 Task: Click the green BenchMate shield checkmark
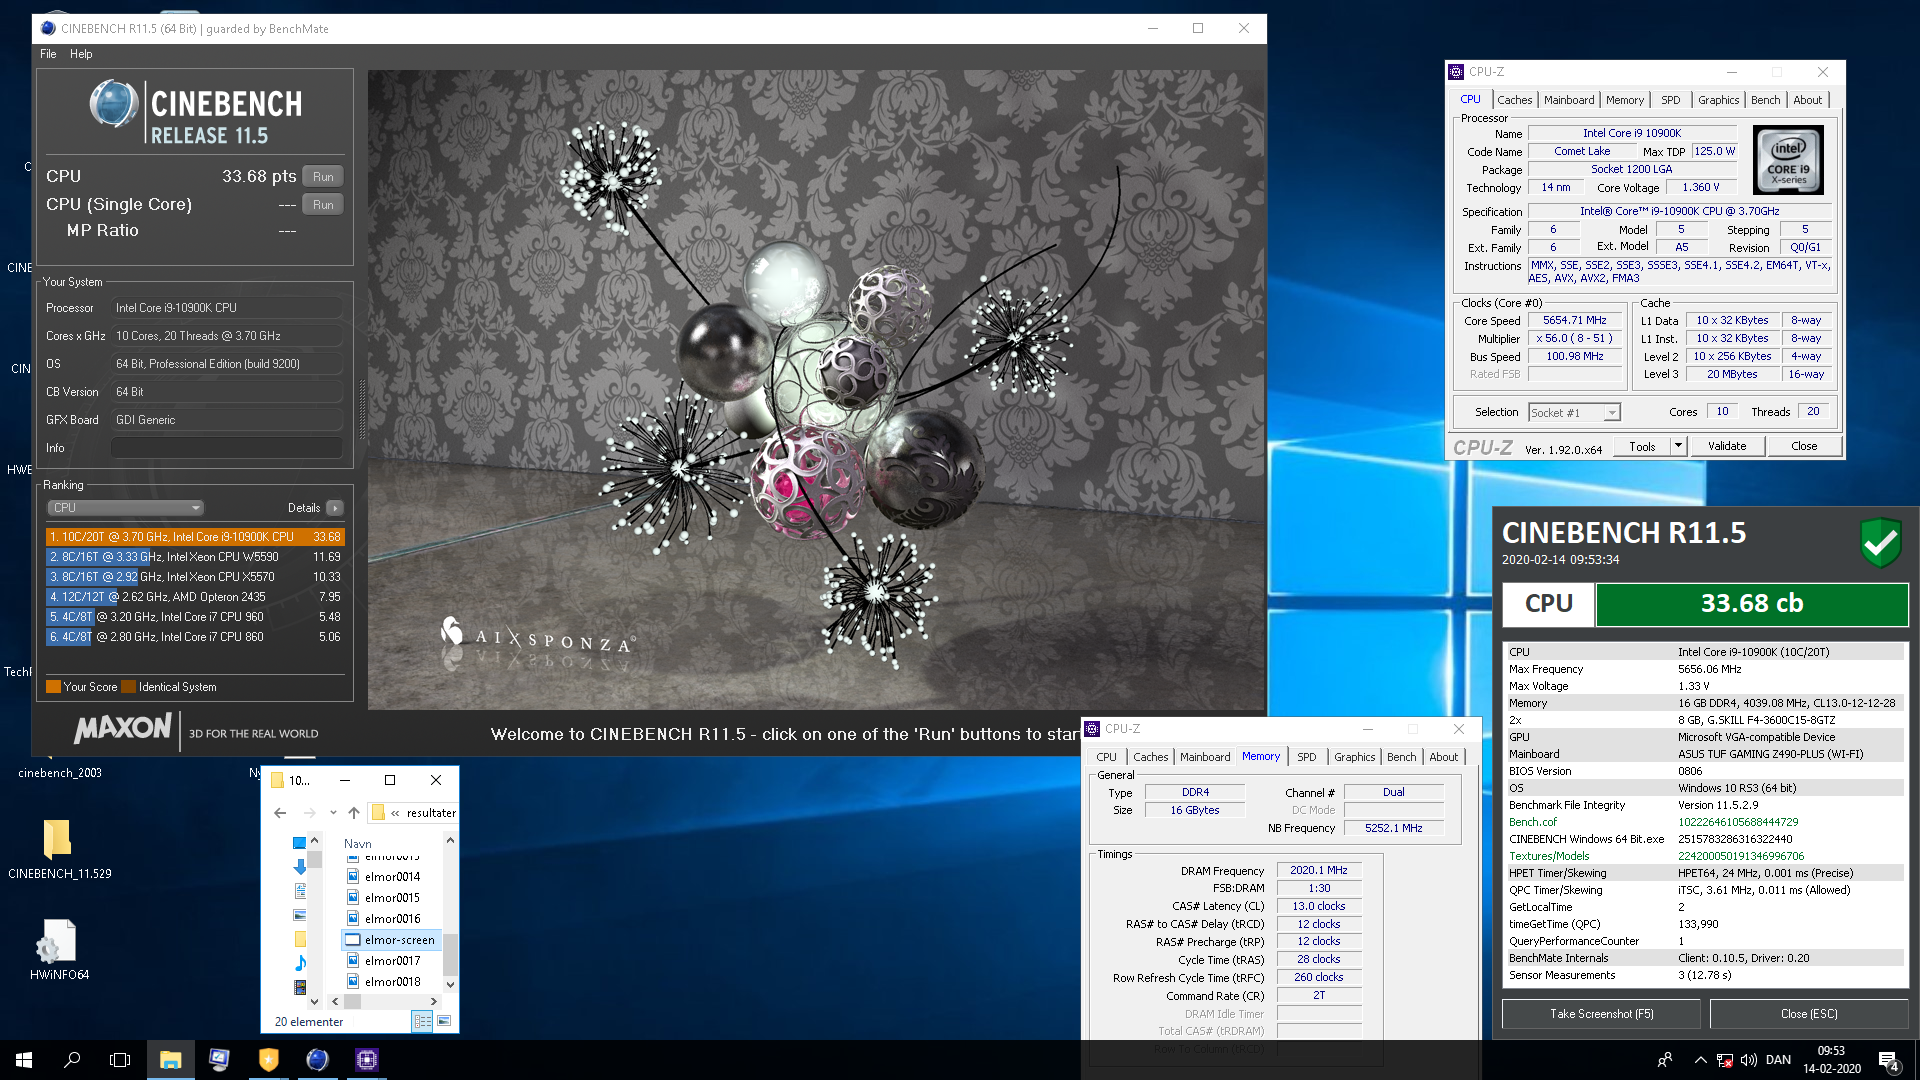pyautogui.click(x=1880, y=543)
